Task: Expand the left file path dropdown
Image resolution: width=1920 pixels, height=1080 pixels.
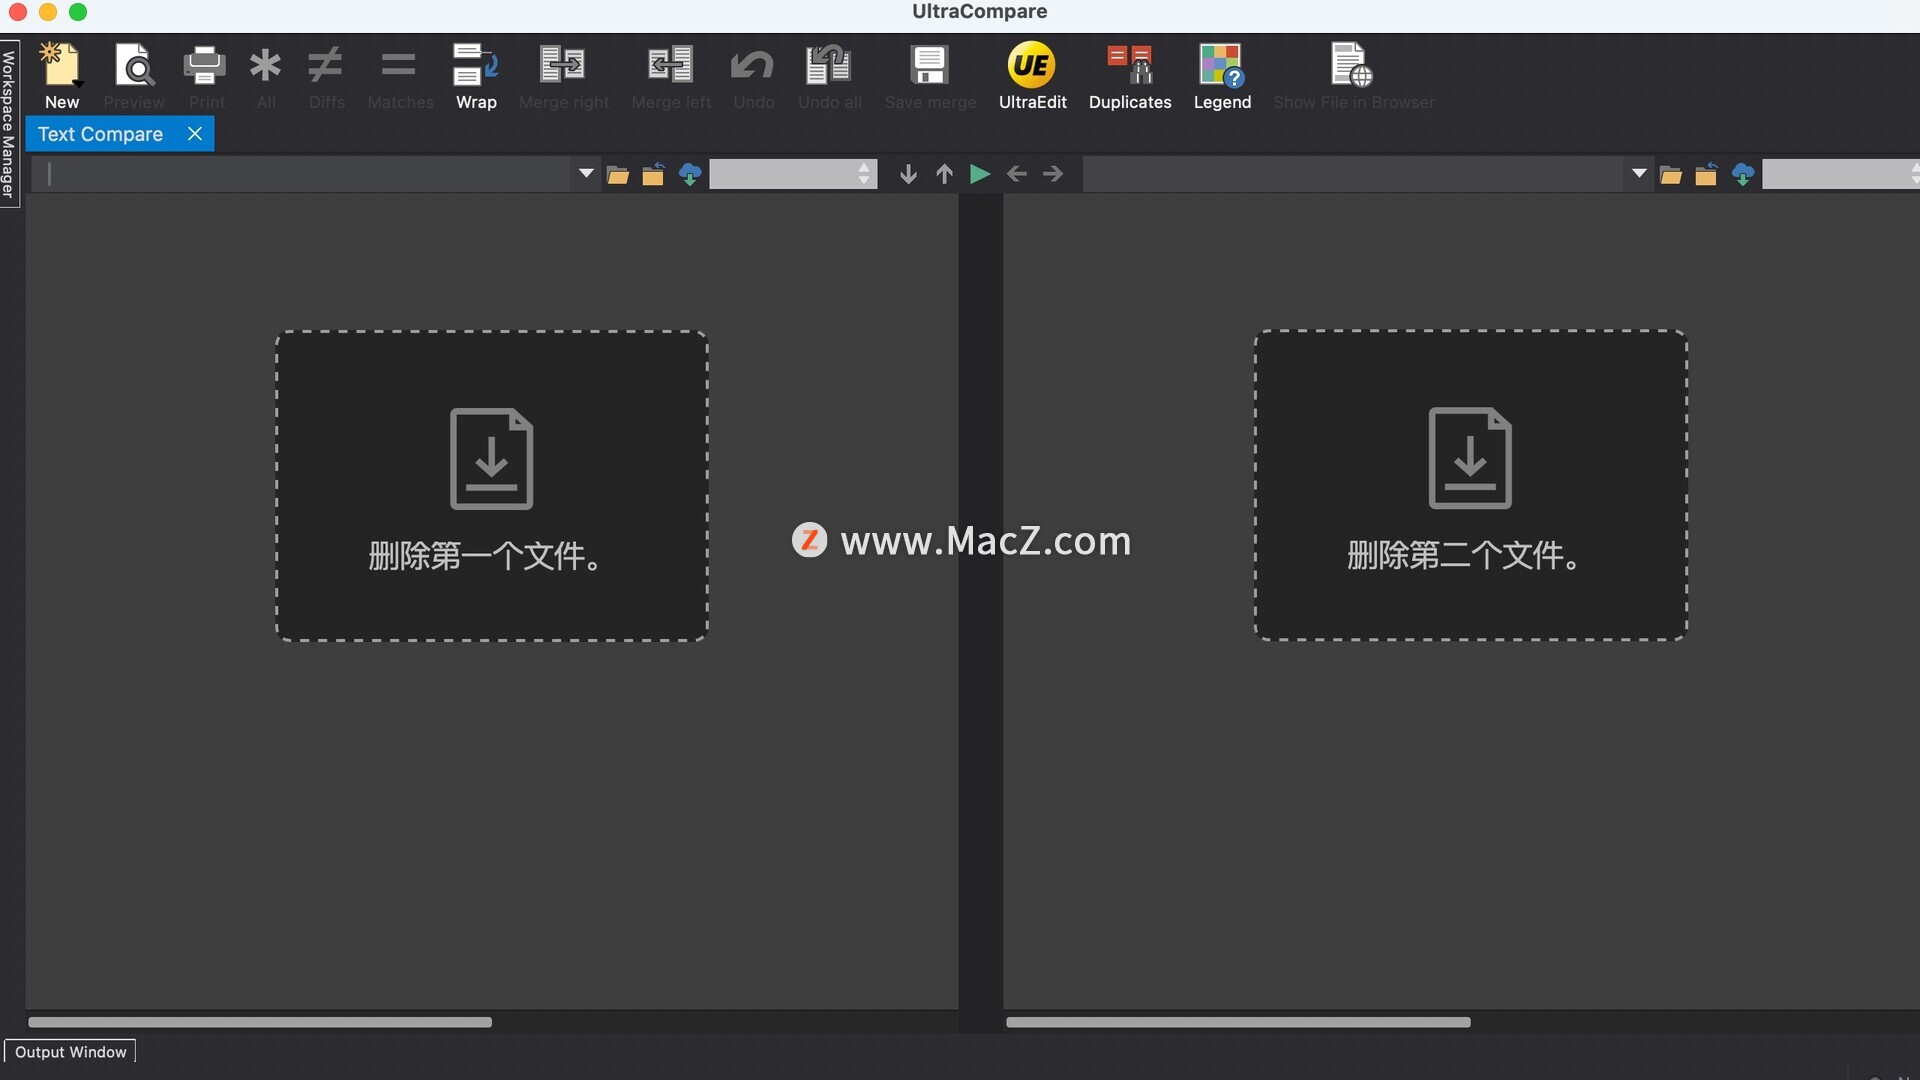Action: (x=586, y=174)
